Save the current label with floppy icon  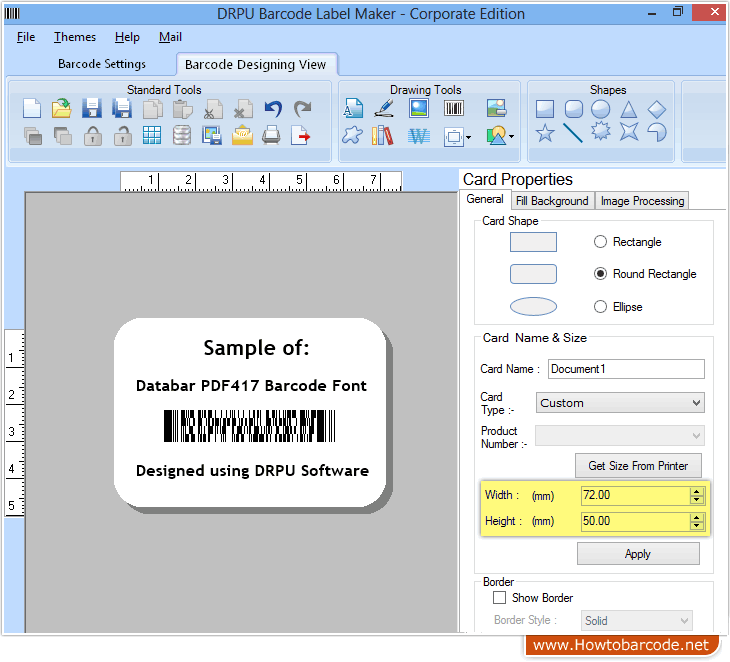(92, 108)
